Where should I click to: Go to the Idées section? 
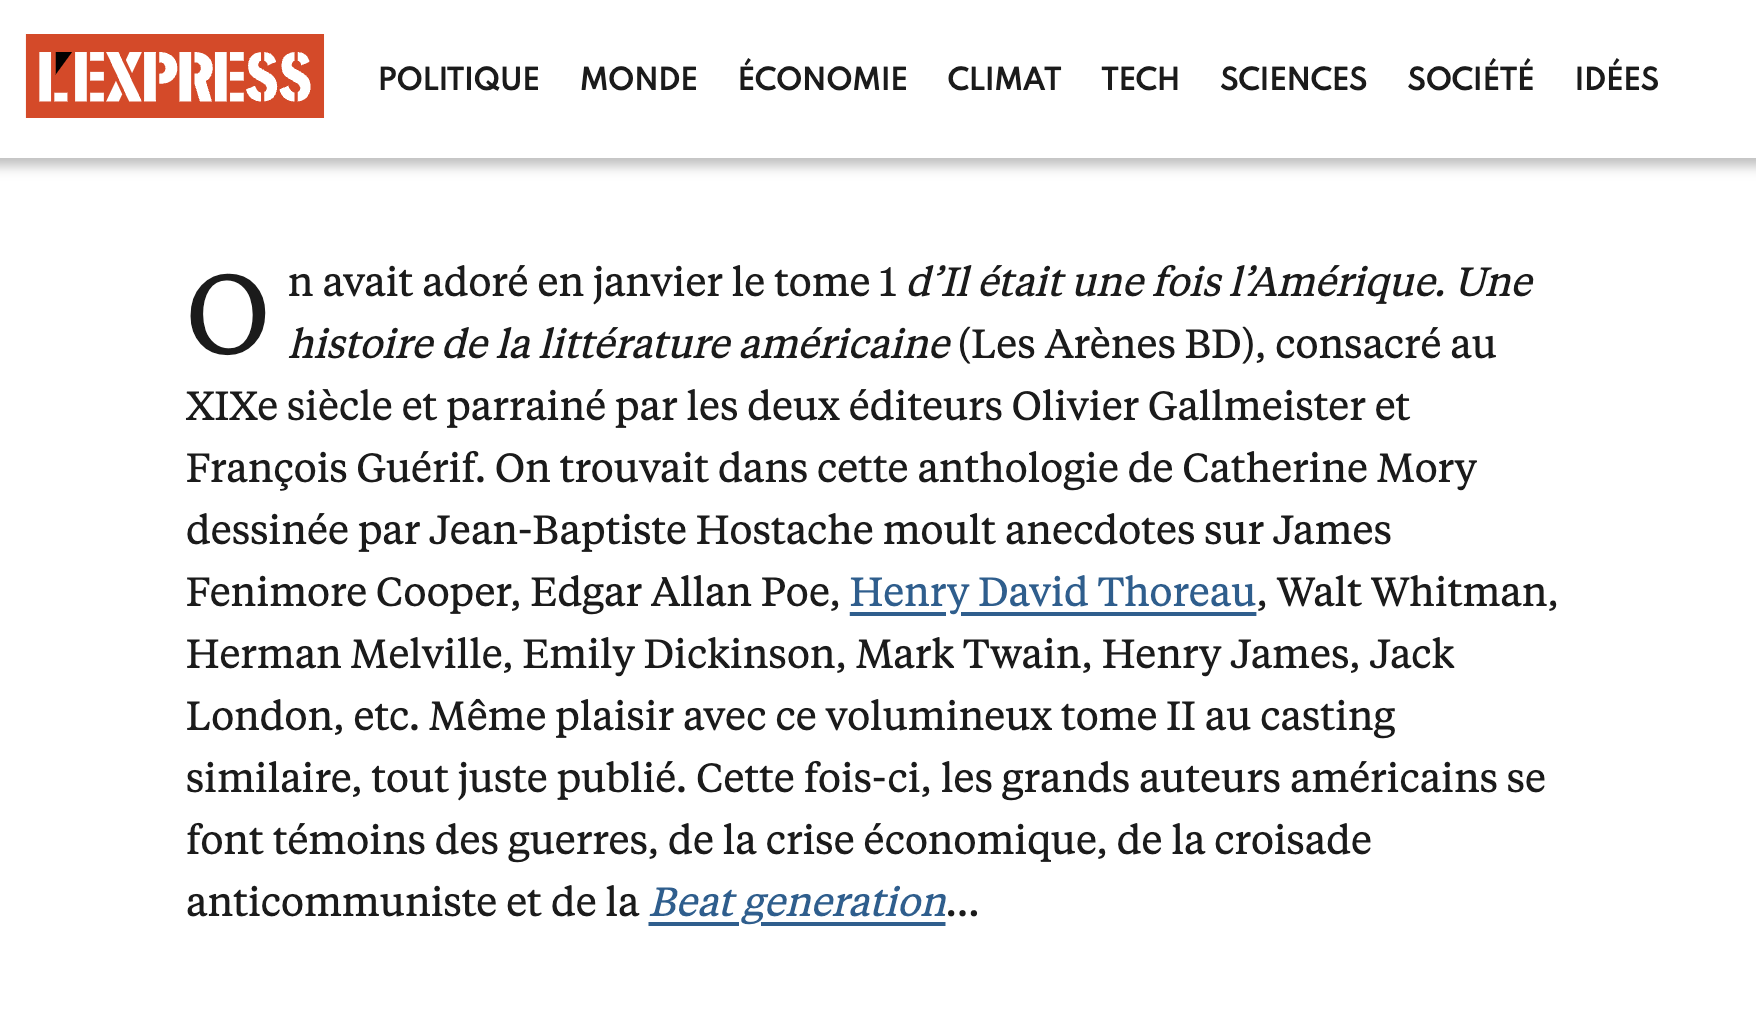pos(1616,79)
